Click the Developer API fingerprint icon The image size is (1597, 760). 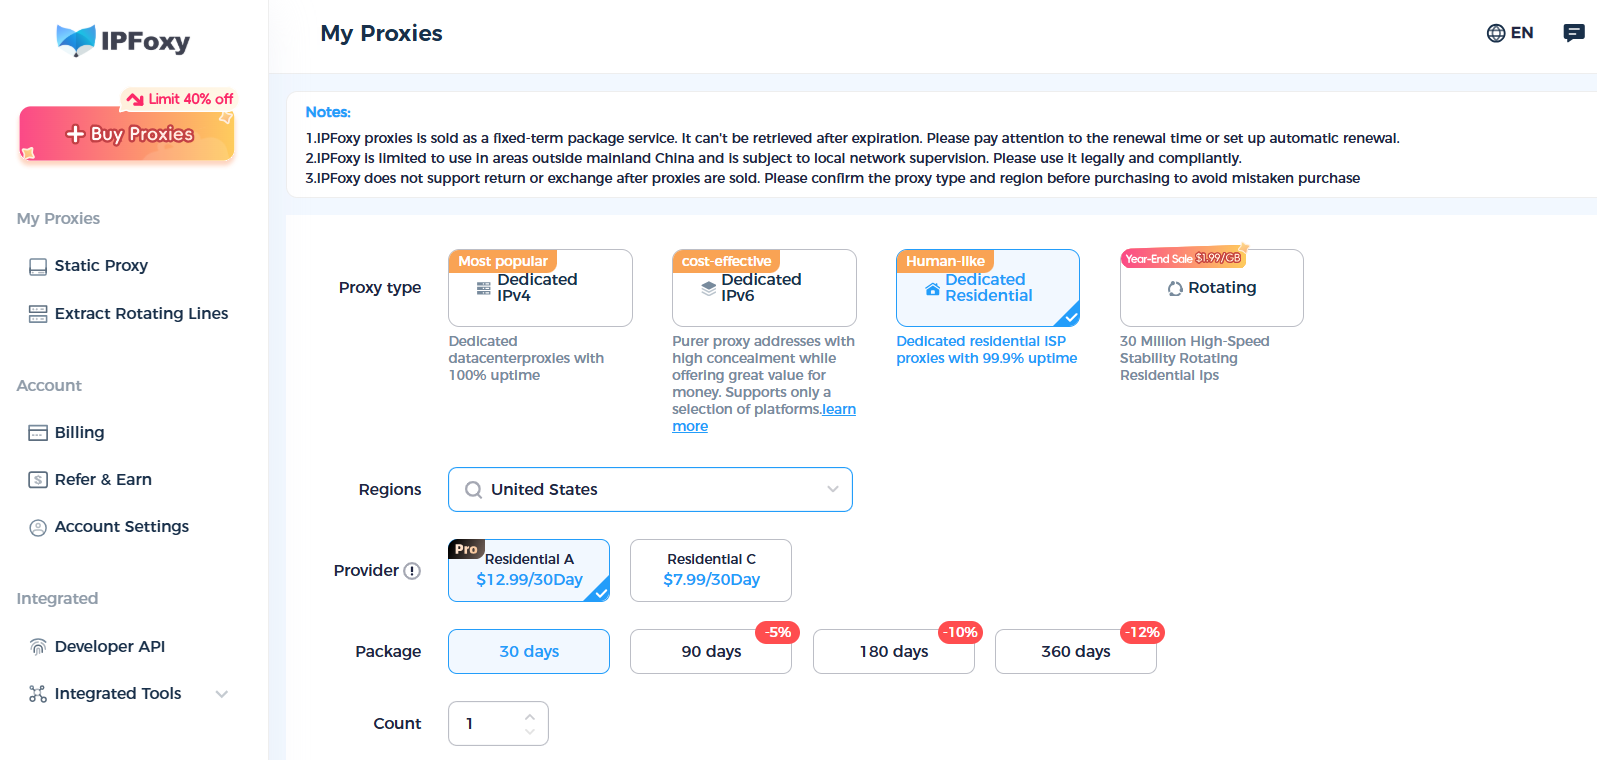[x=38, y=647]
